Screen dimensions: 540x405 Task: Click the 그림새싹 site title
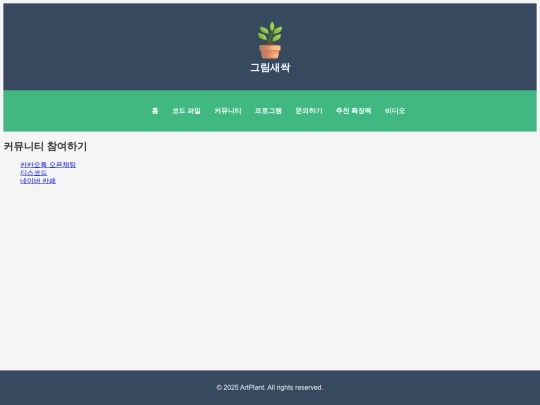270,68
